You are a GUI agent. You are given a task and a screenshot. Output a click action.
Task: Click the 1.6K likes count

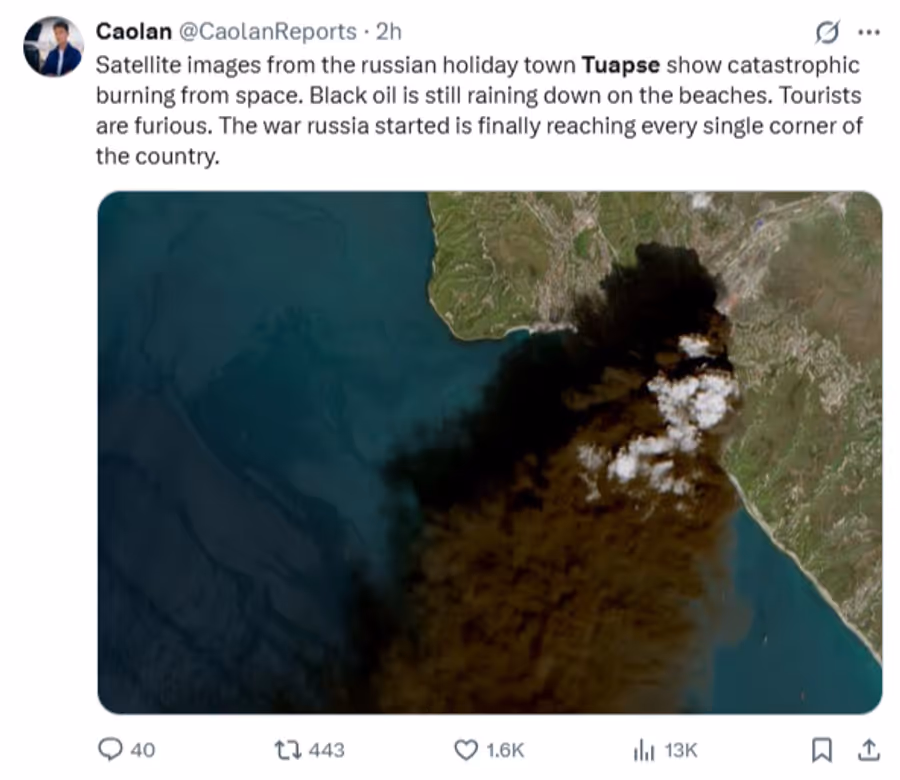(505, 749)
